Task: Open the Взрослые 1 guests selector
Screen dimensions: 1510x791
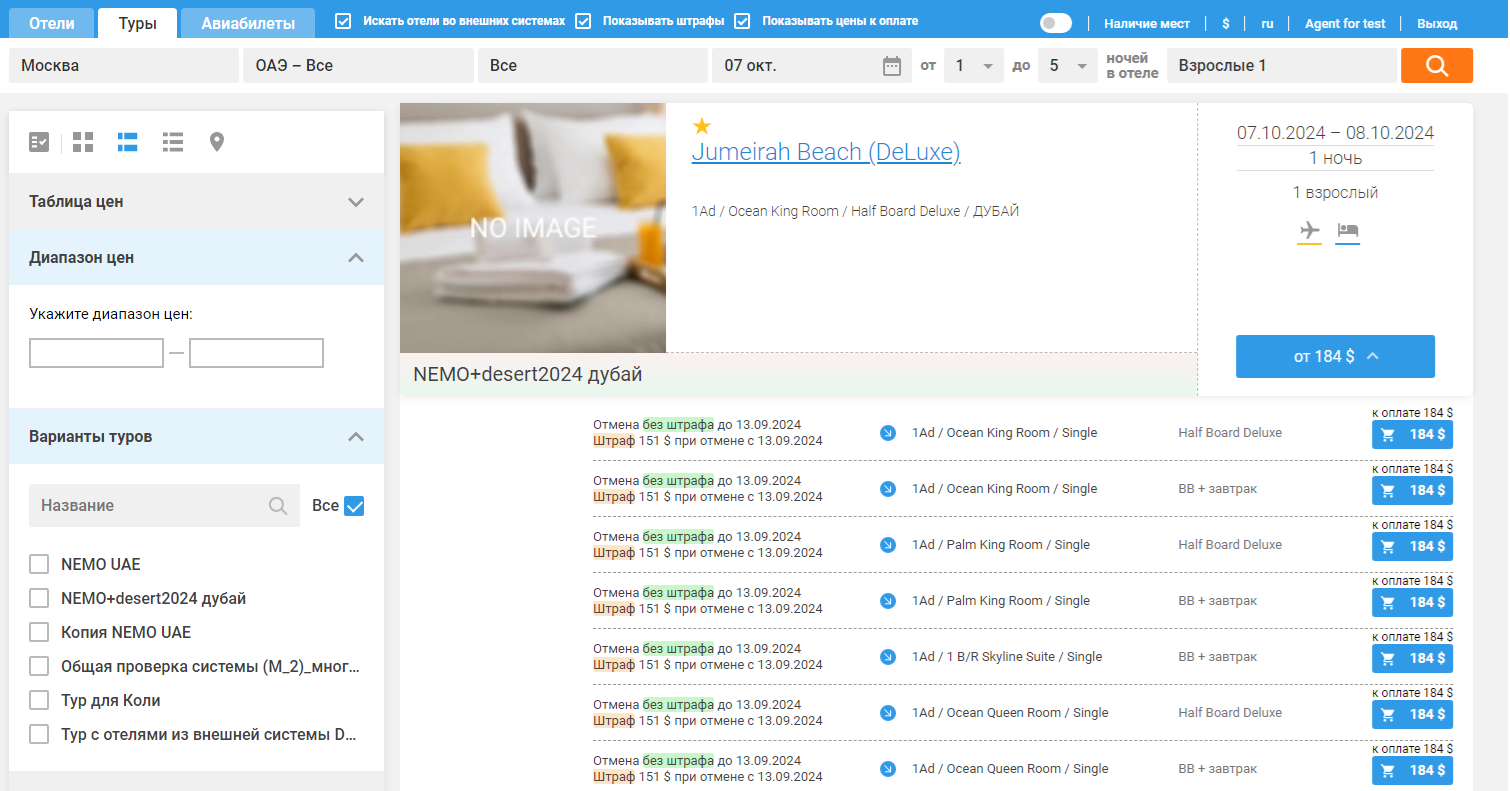Action: coord(1281,66)
